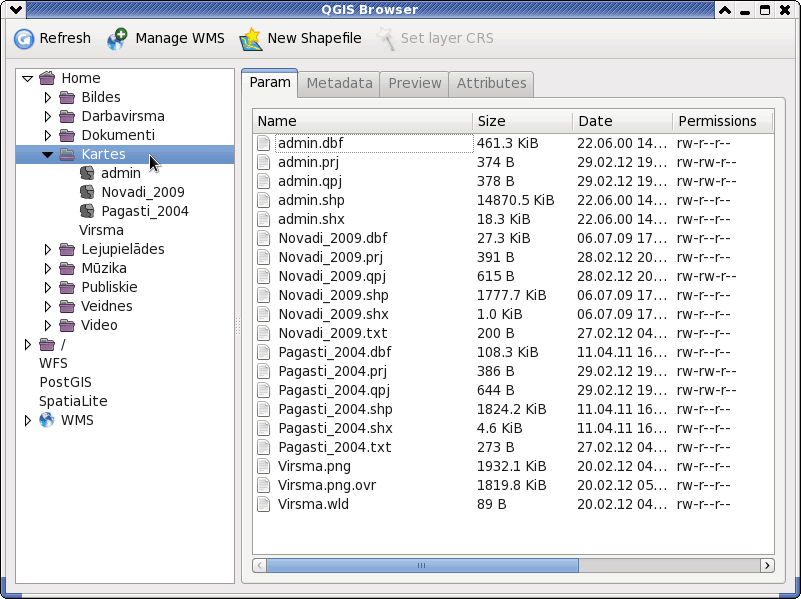The height and width of the screenshot is (599, 801).
Task: Select the Home folder icon
Action: 47,78
